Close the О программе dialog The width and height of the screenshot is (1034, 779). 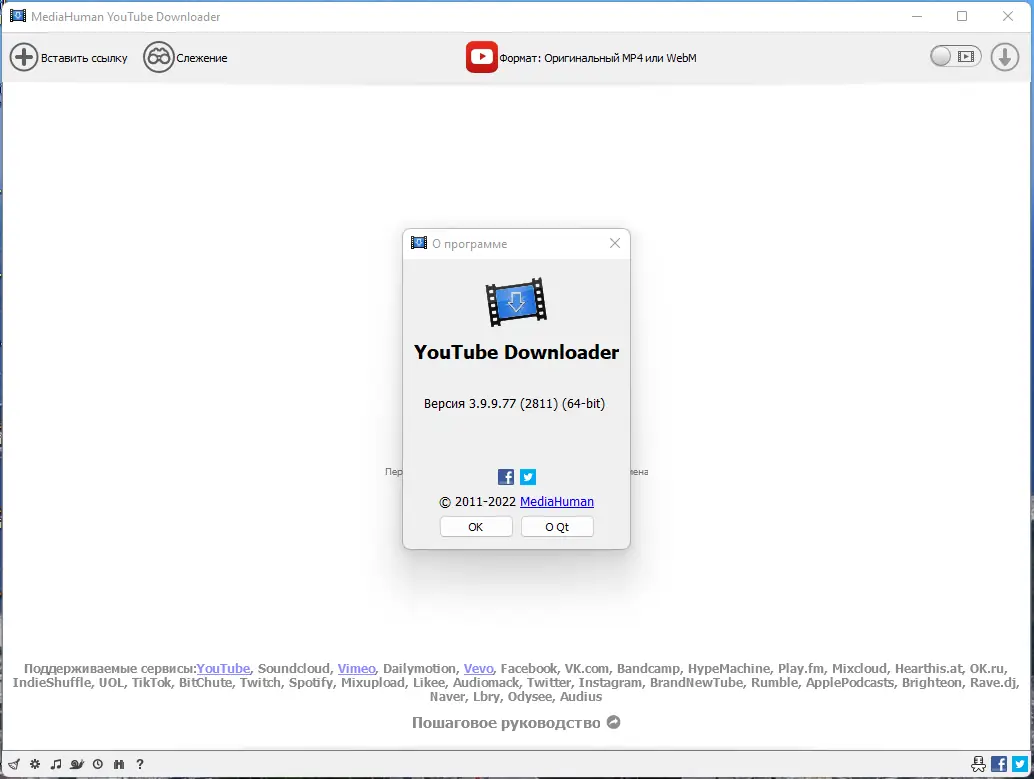click(x=614, y=243)
